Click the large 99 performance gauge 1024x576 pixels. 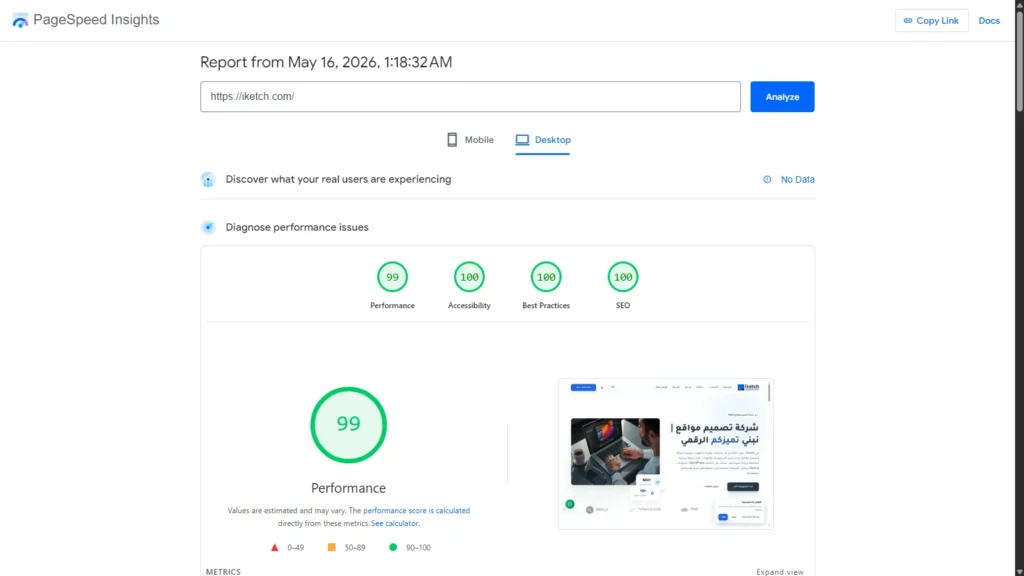click(x=348, y=425)
